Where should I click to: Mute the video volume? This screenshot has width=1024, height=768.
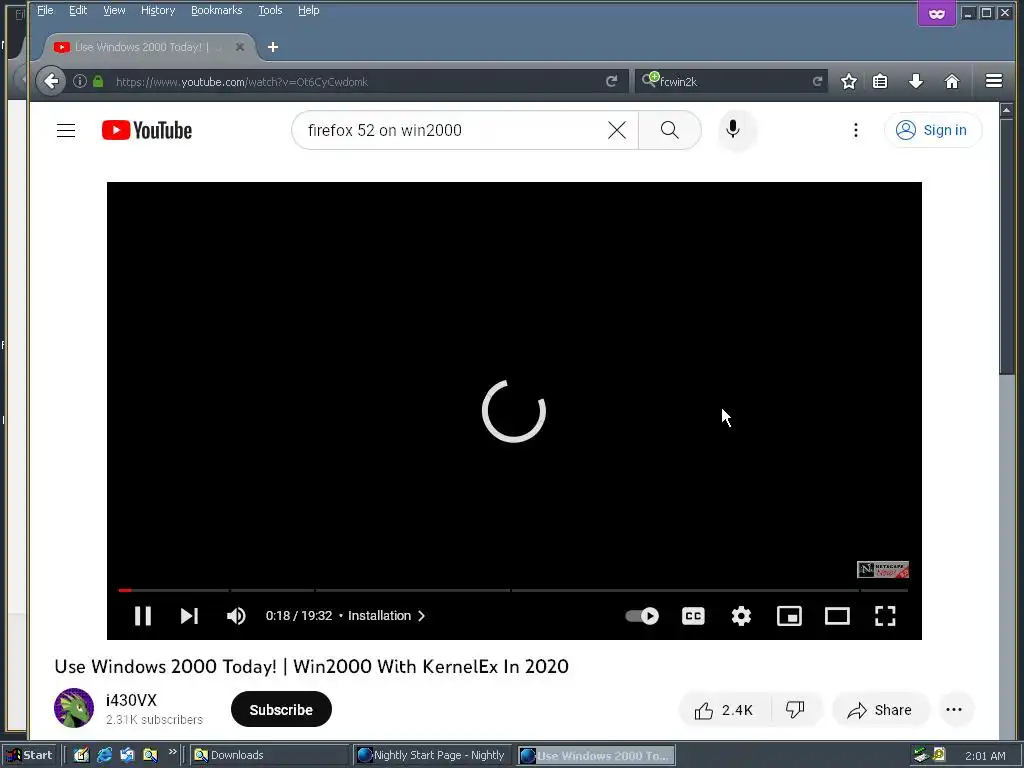(236, 616)
